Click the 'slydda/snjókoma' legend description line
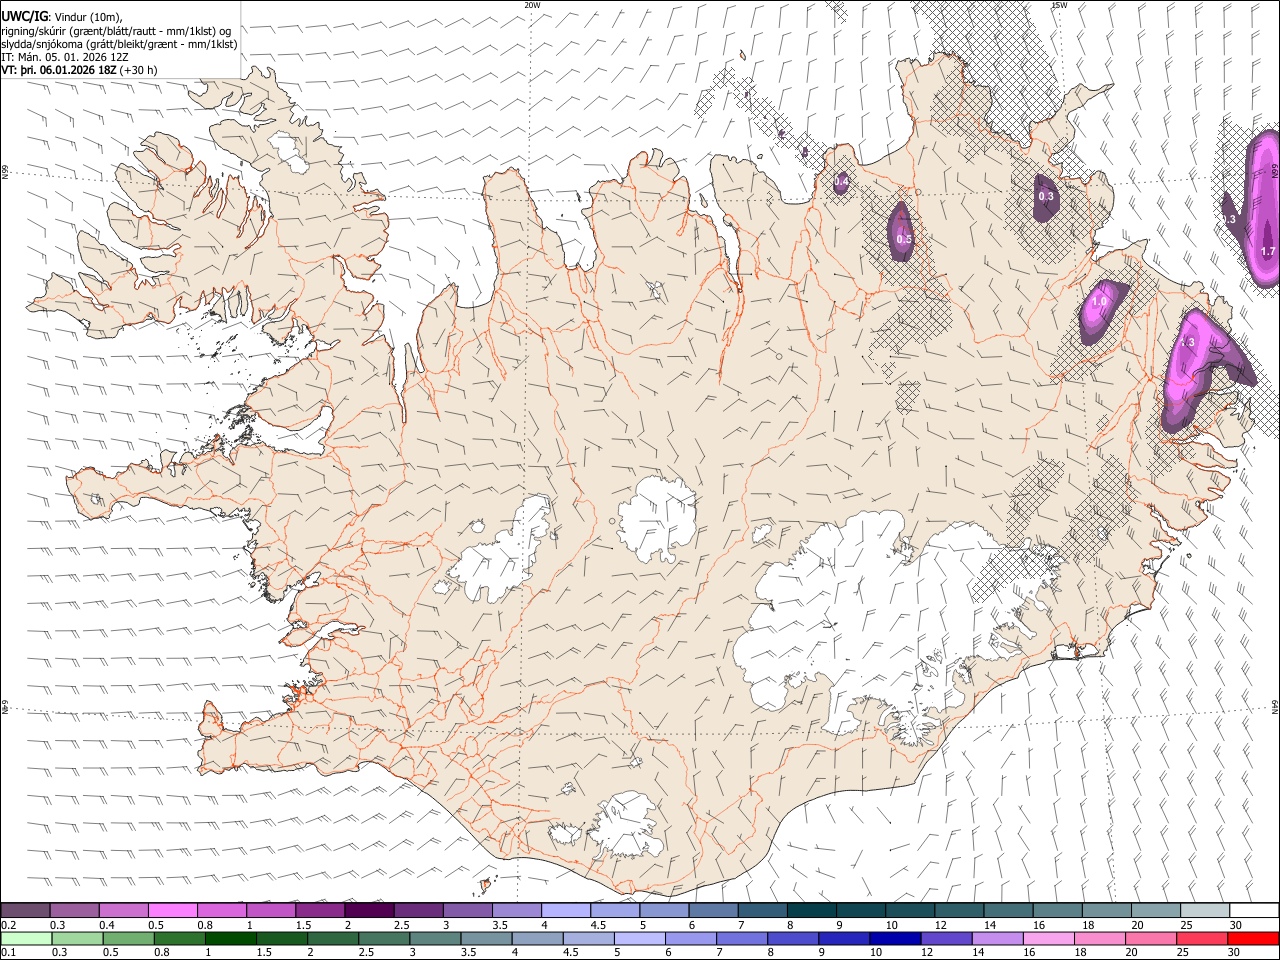Image resolution: width=1280 pixels, height=960 pixels. [119, 44]
